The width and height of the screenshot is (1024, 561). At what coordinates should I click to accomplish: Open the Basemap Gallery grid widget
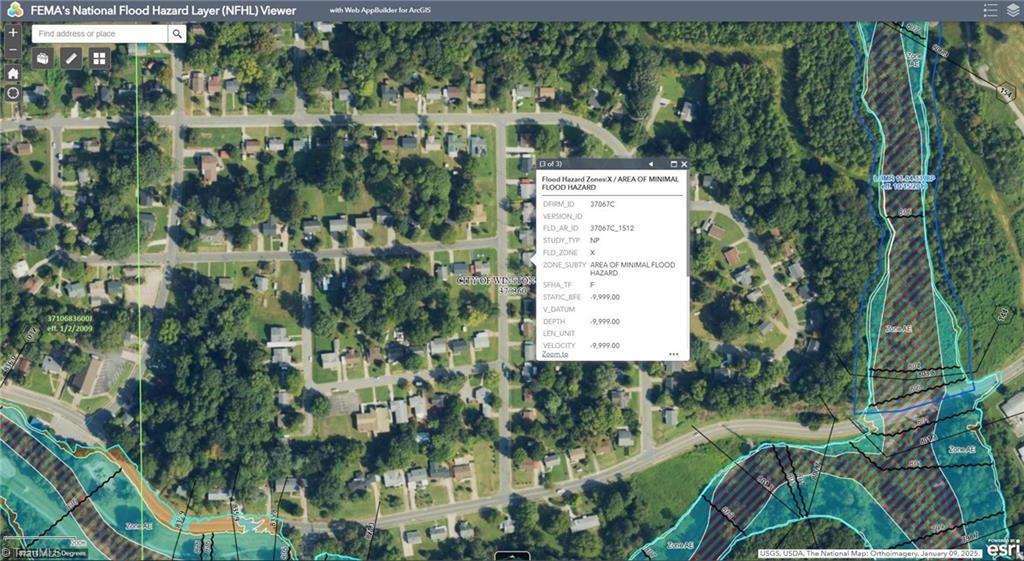click(x=99, y=59)
